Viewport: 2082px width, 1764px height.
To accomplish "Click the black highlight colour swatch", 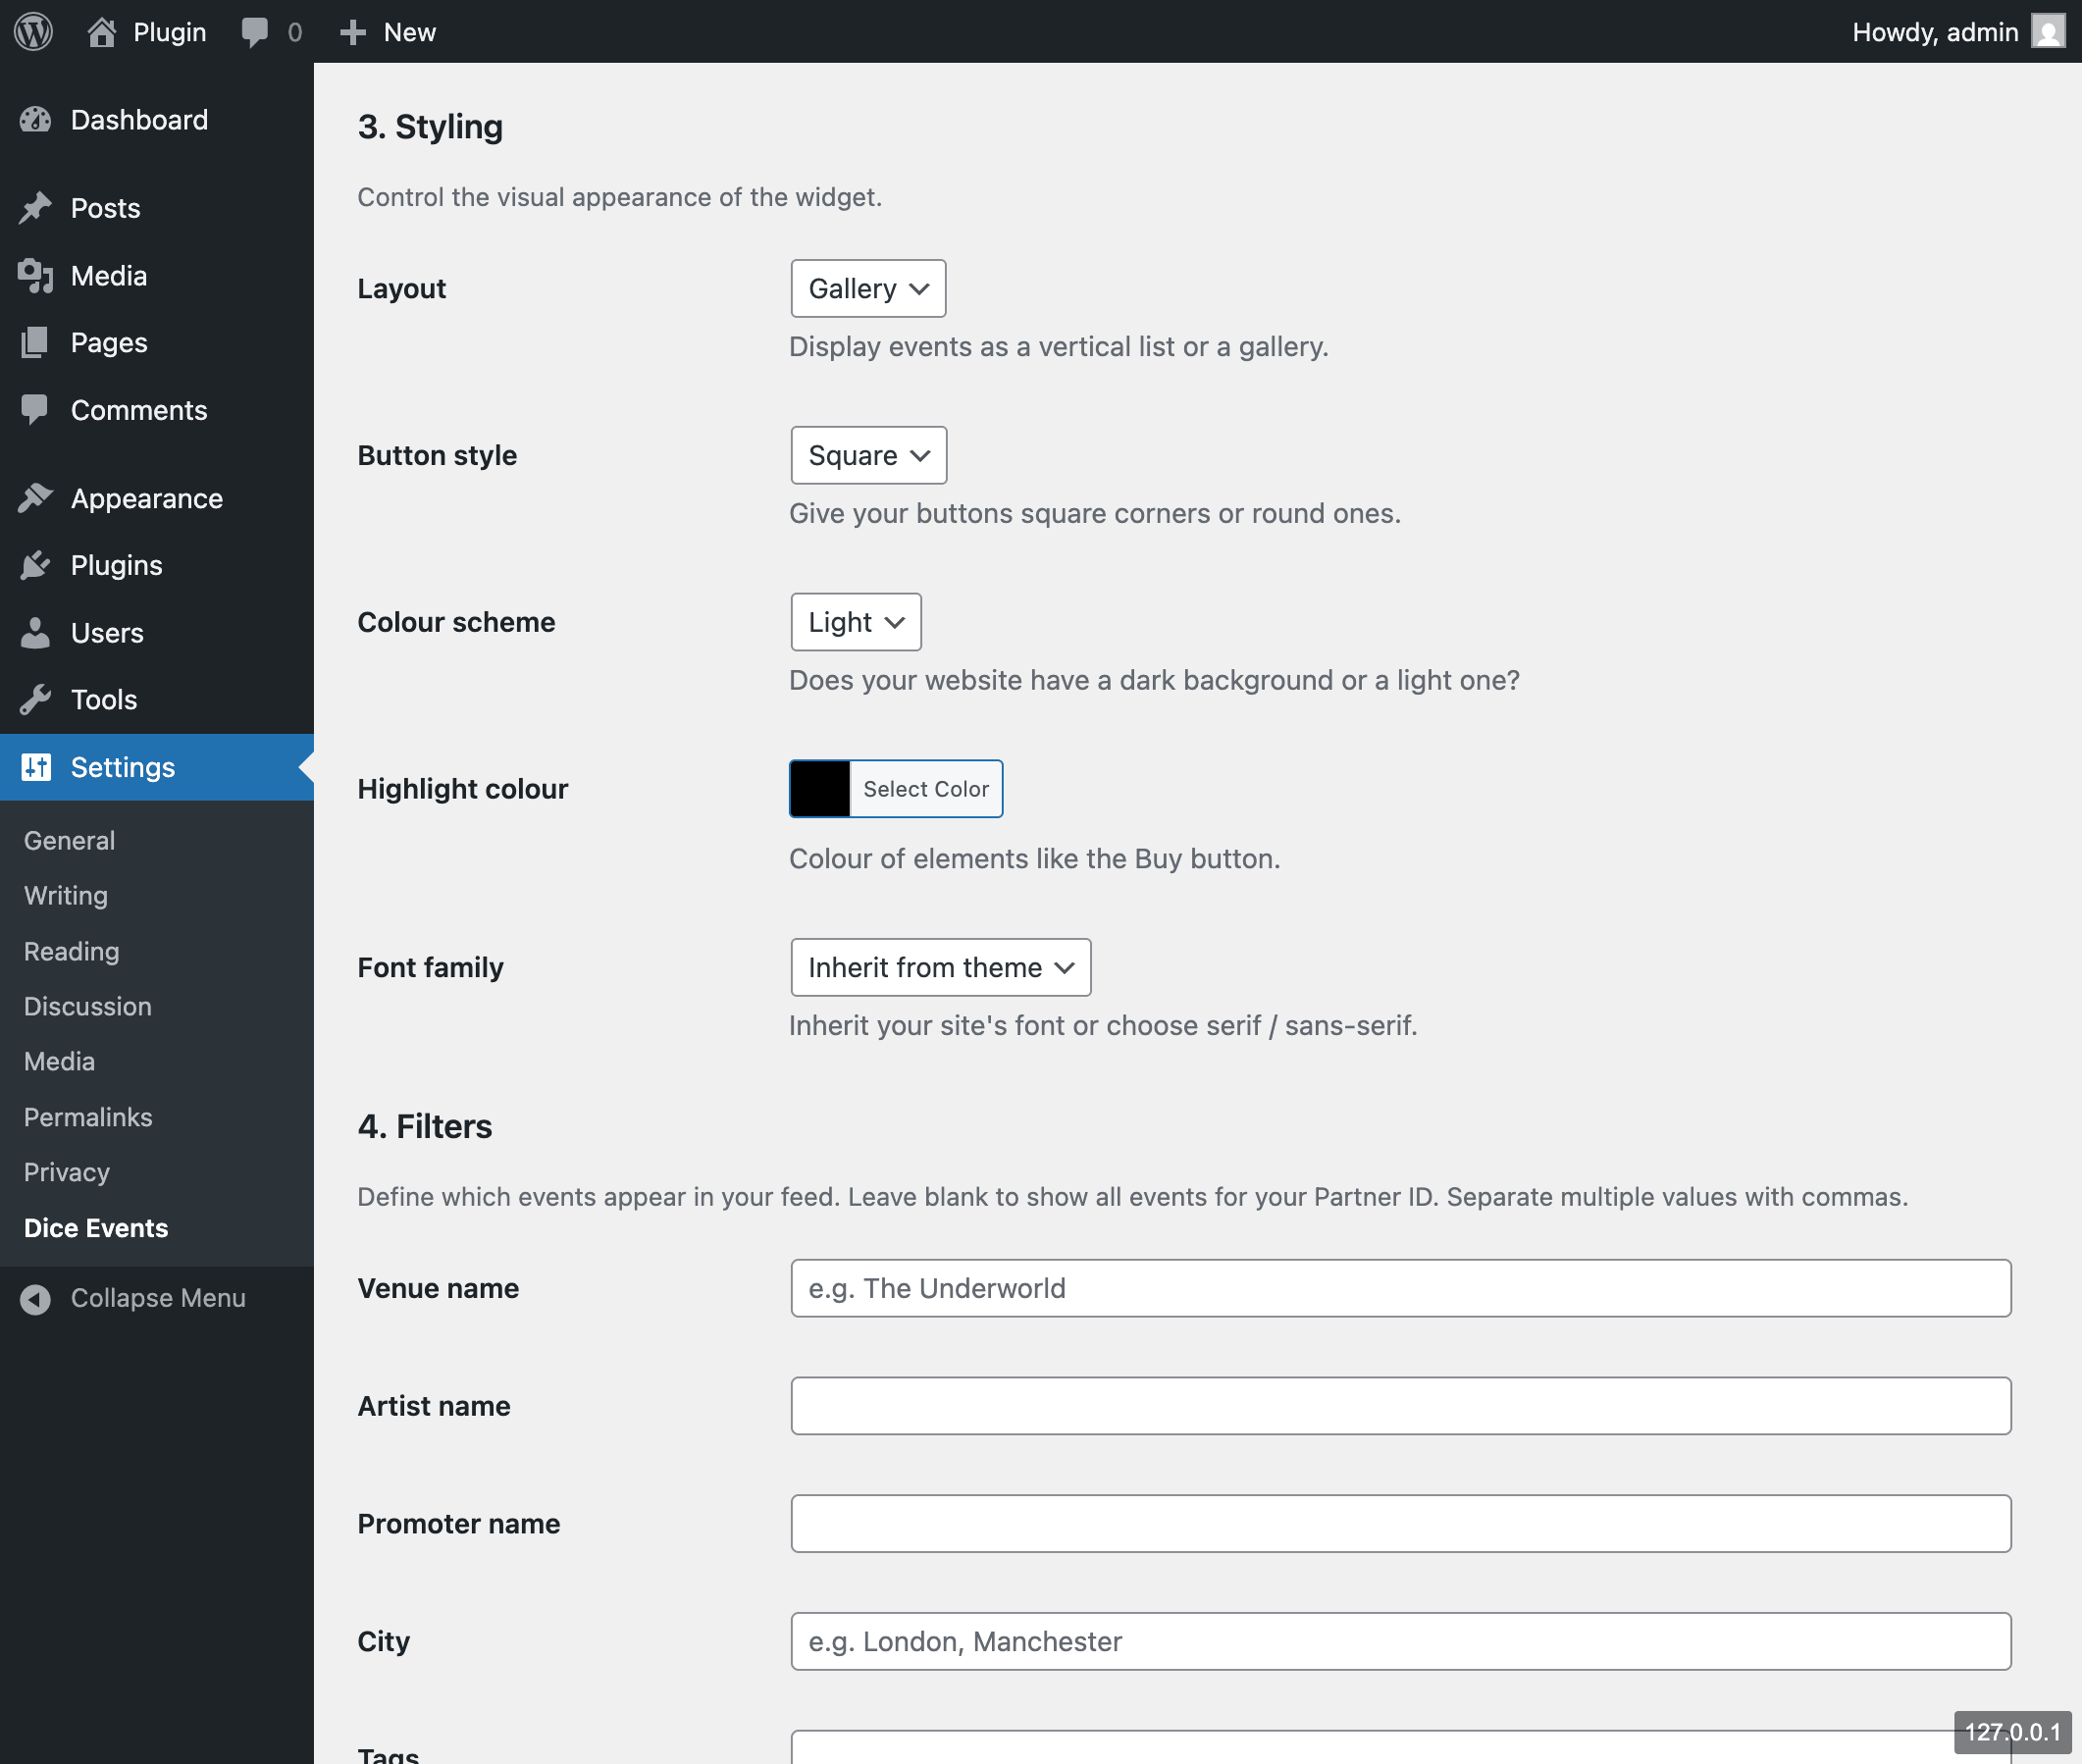I will [x=819, y=788].
